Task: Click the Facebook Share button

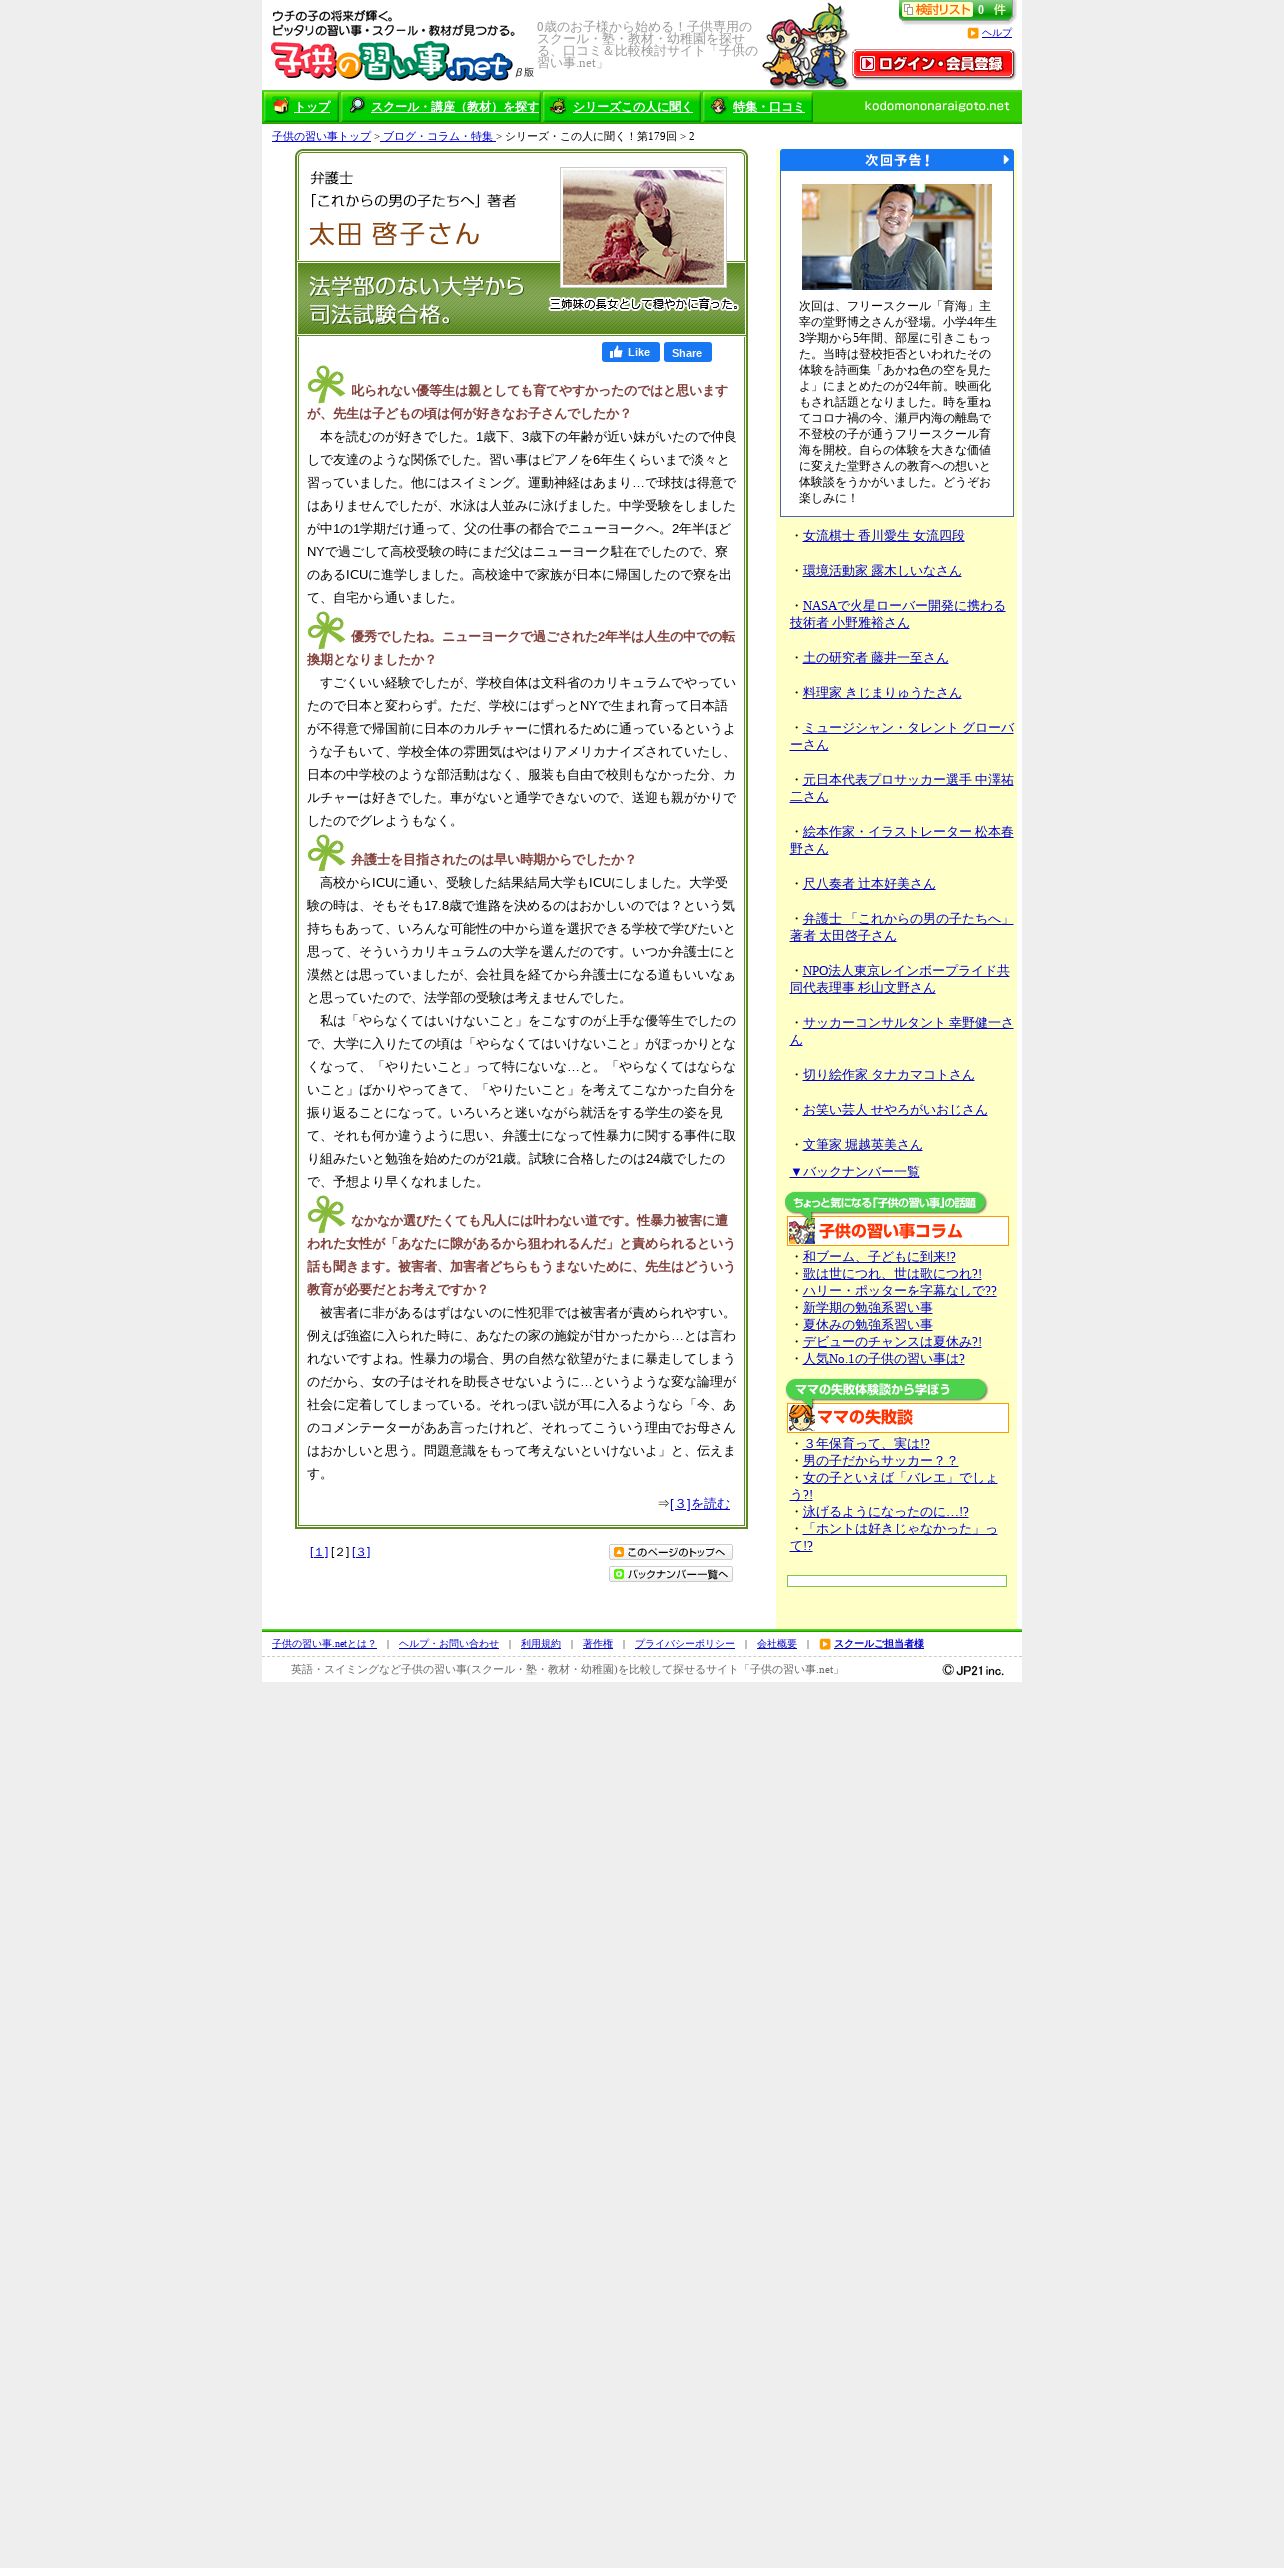Action: click(687, 352)
